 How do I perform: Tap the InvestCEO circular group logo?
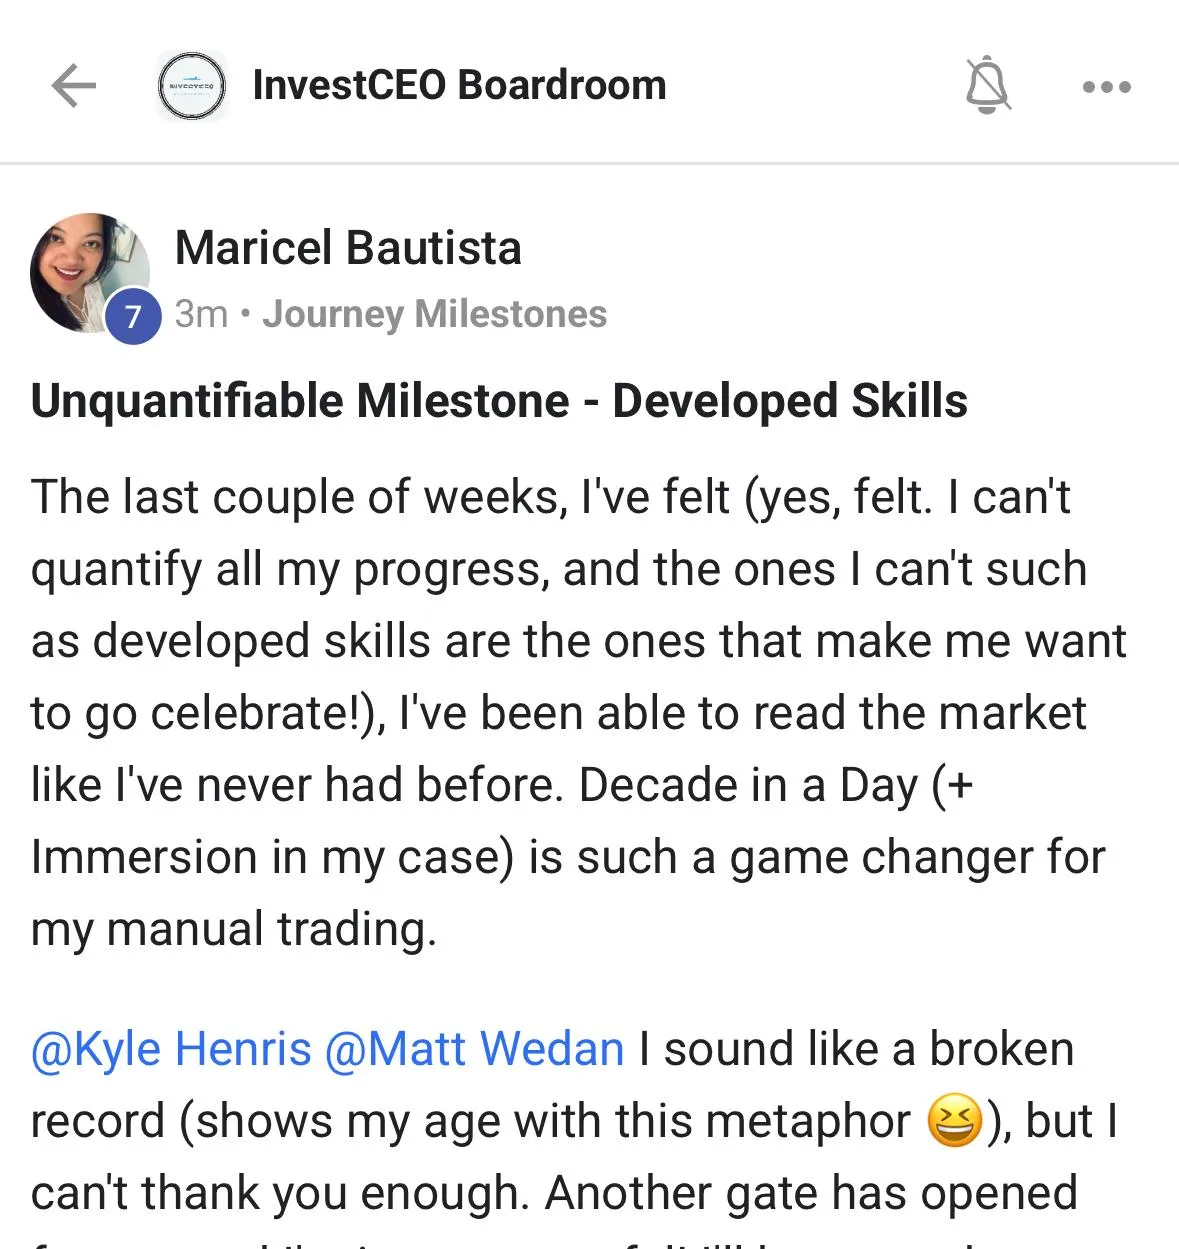[x=192, y=86]
